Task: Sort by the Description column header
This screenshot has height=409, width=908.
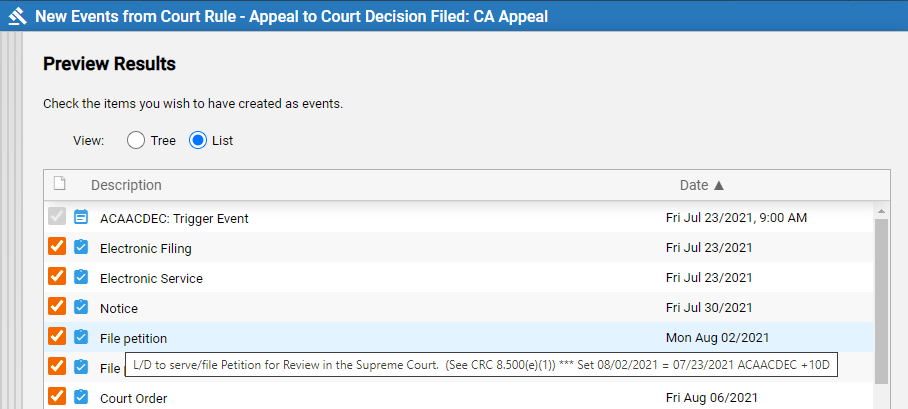Action: [126, 185]
